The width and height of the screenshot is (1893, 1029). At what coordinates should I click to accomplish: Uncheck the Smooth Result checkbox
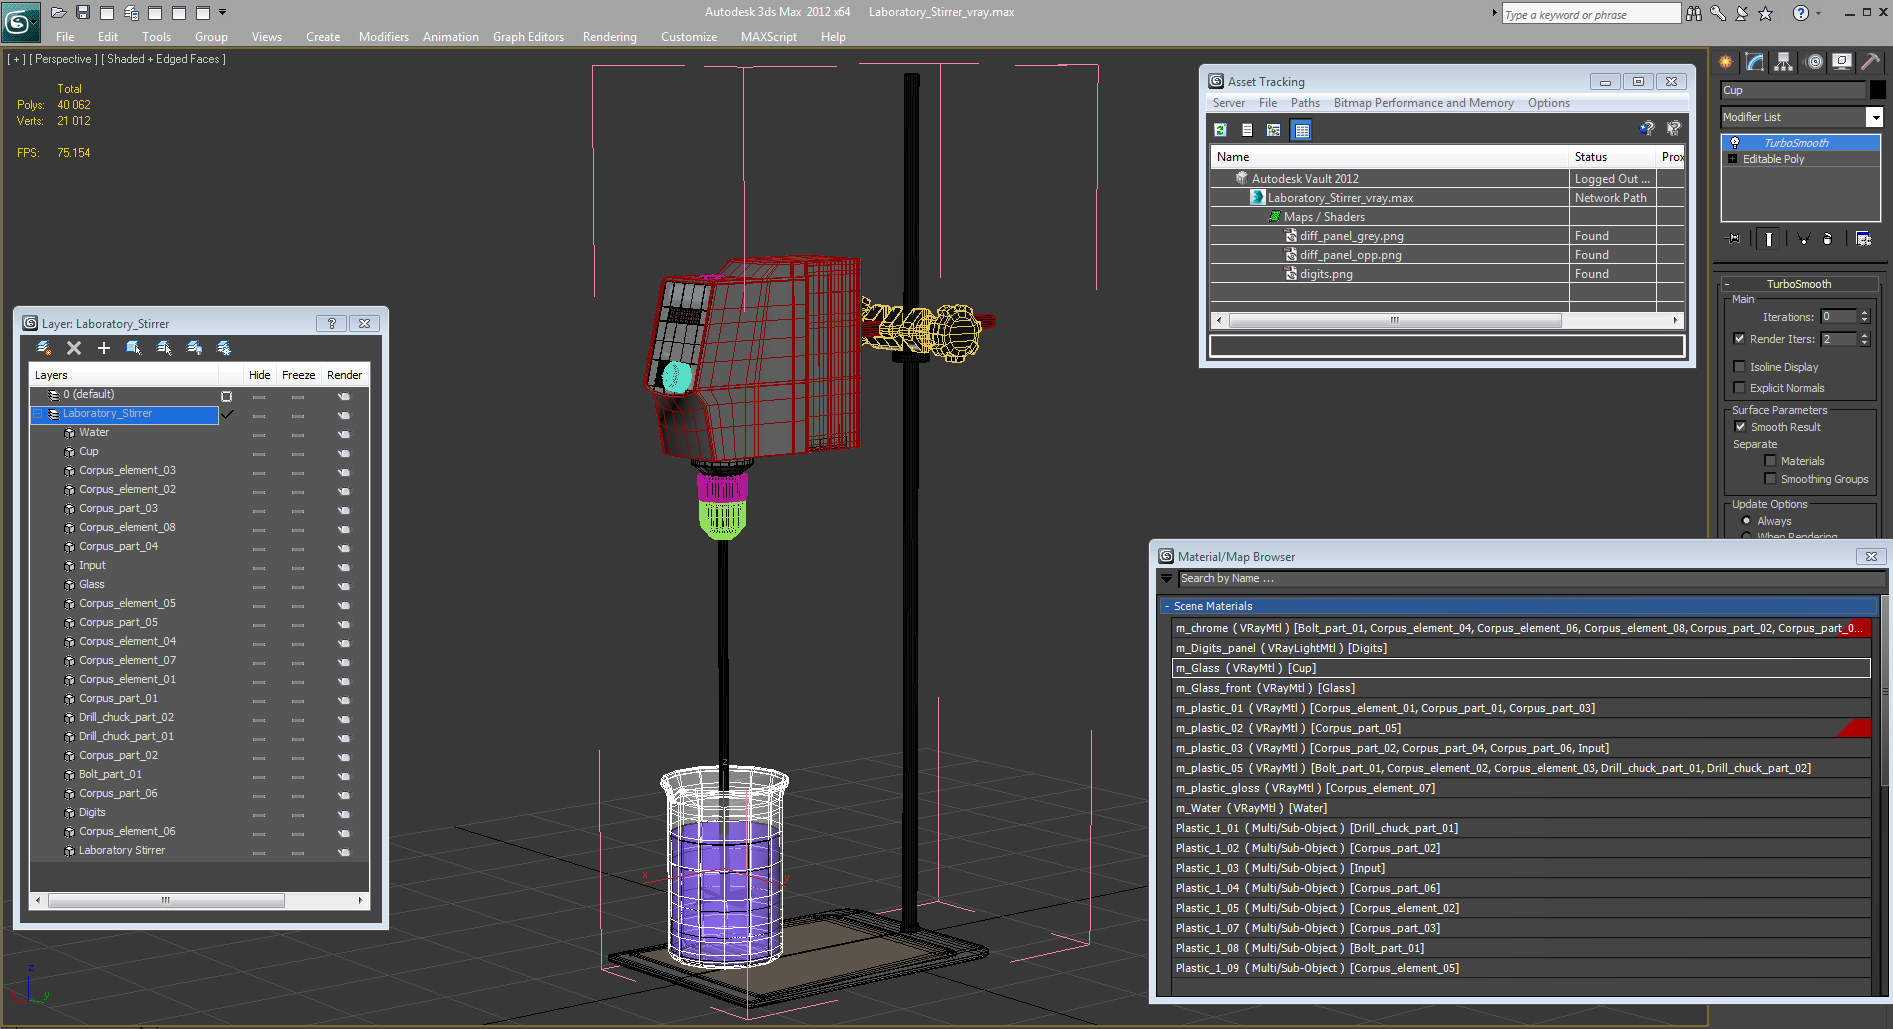point(1740,427)
